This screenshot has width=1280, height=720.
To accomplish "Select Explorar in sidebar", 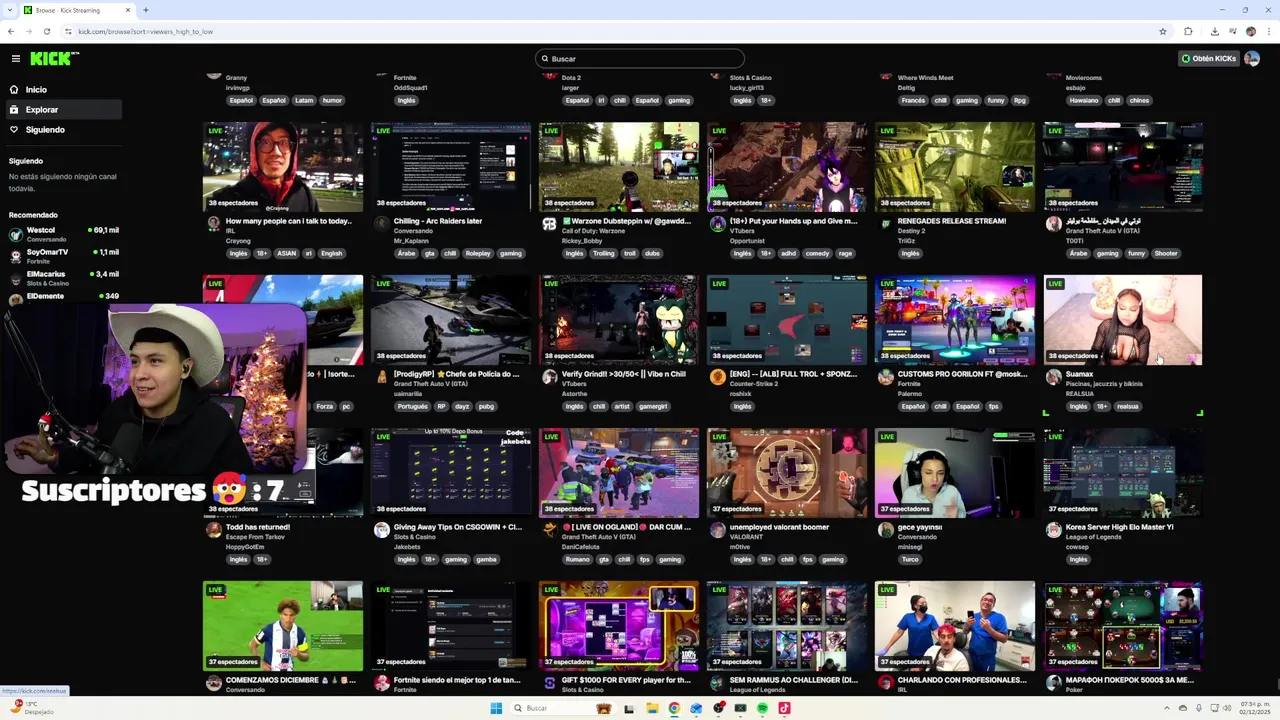I will [x=62, y=110].
